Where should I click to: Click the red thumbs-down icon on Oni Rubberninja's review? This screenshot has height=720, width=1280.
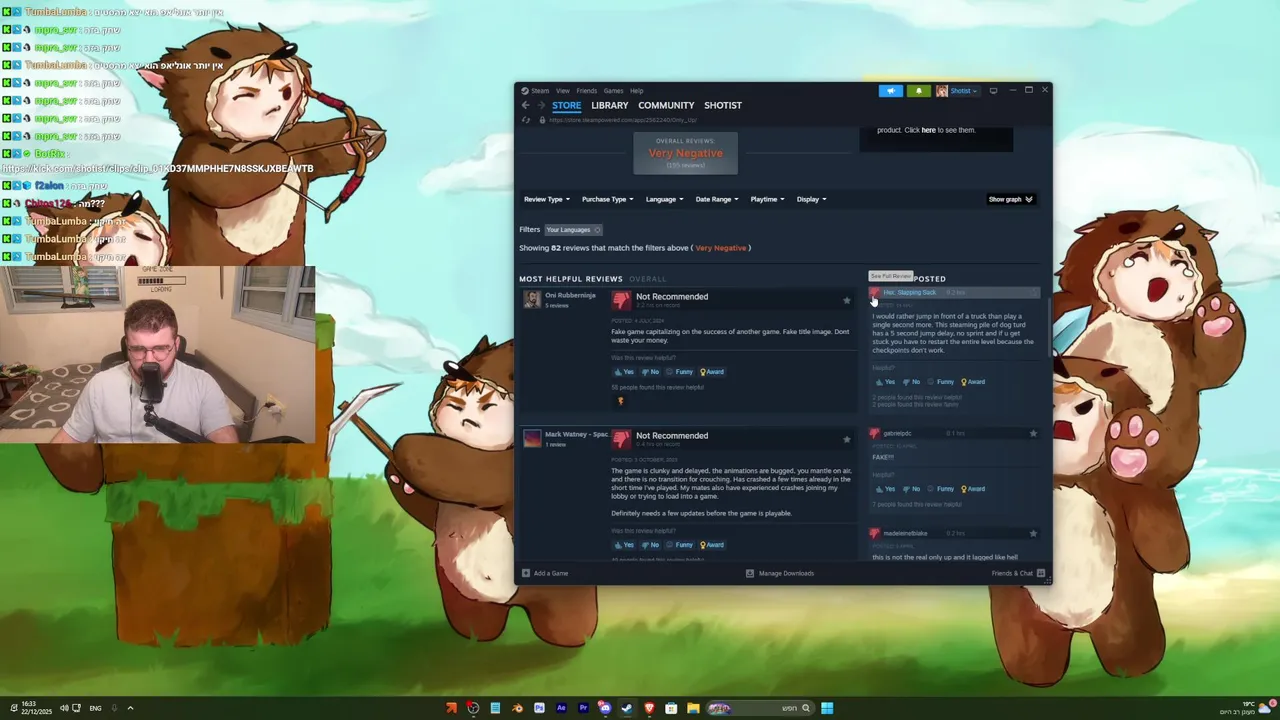click(621, 300)
